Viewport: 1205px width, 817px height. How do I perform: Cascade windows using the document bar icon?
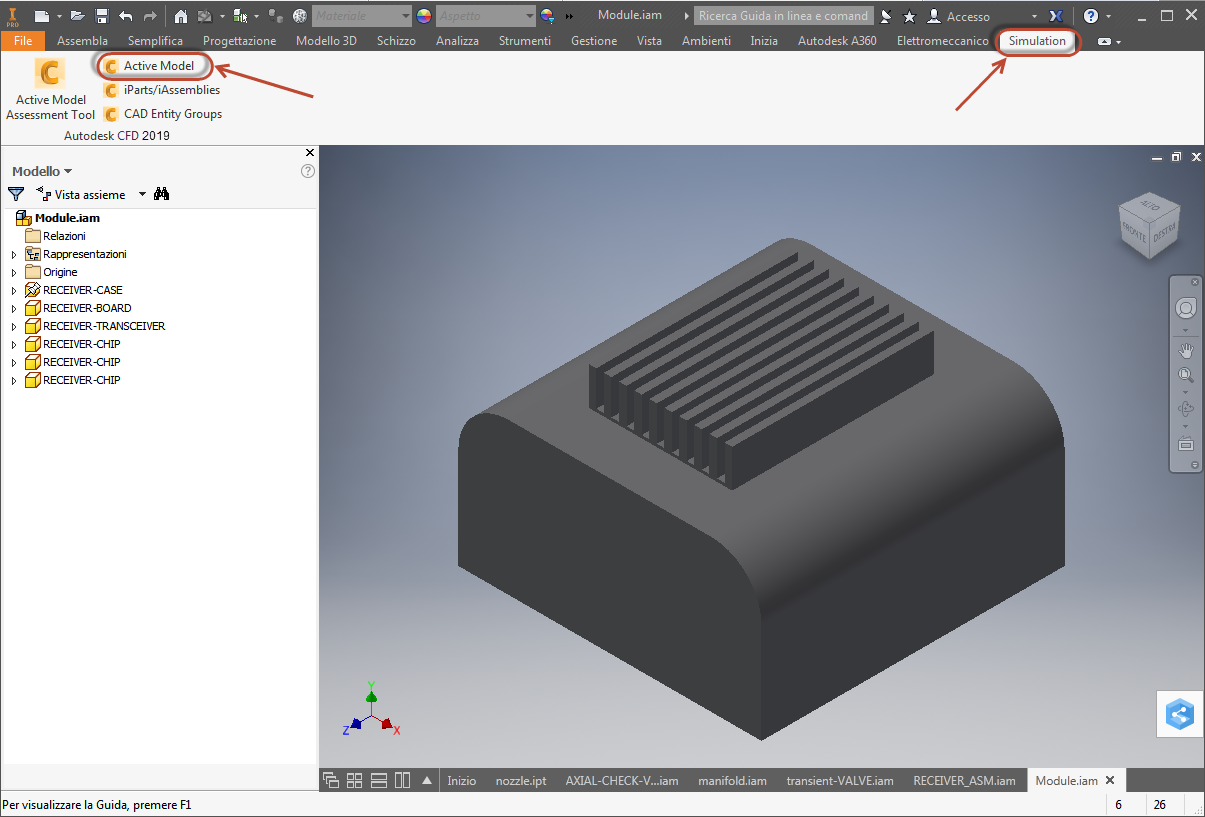pyautogui.click(x=330, y=781)
